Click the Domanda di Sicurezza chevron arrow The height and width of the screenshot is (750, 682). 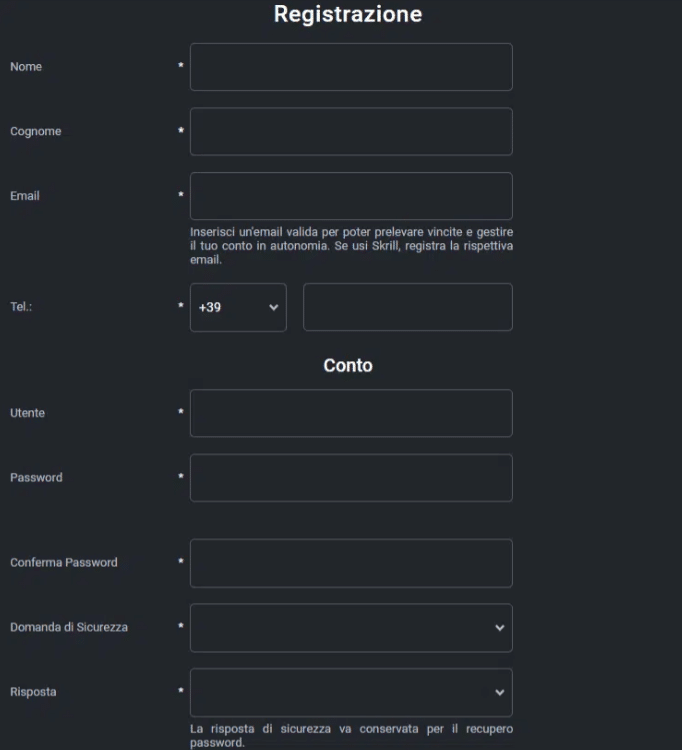click(499, 628)
